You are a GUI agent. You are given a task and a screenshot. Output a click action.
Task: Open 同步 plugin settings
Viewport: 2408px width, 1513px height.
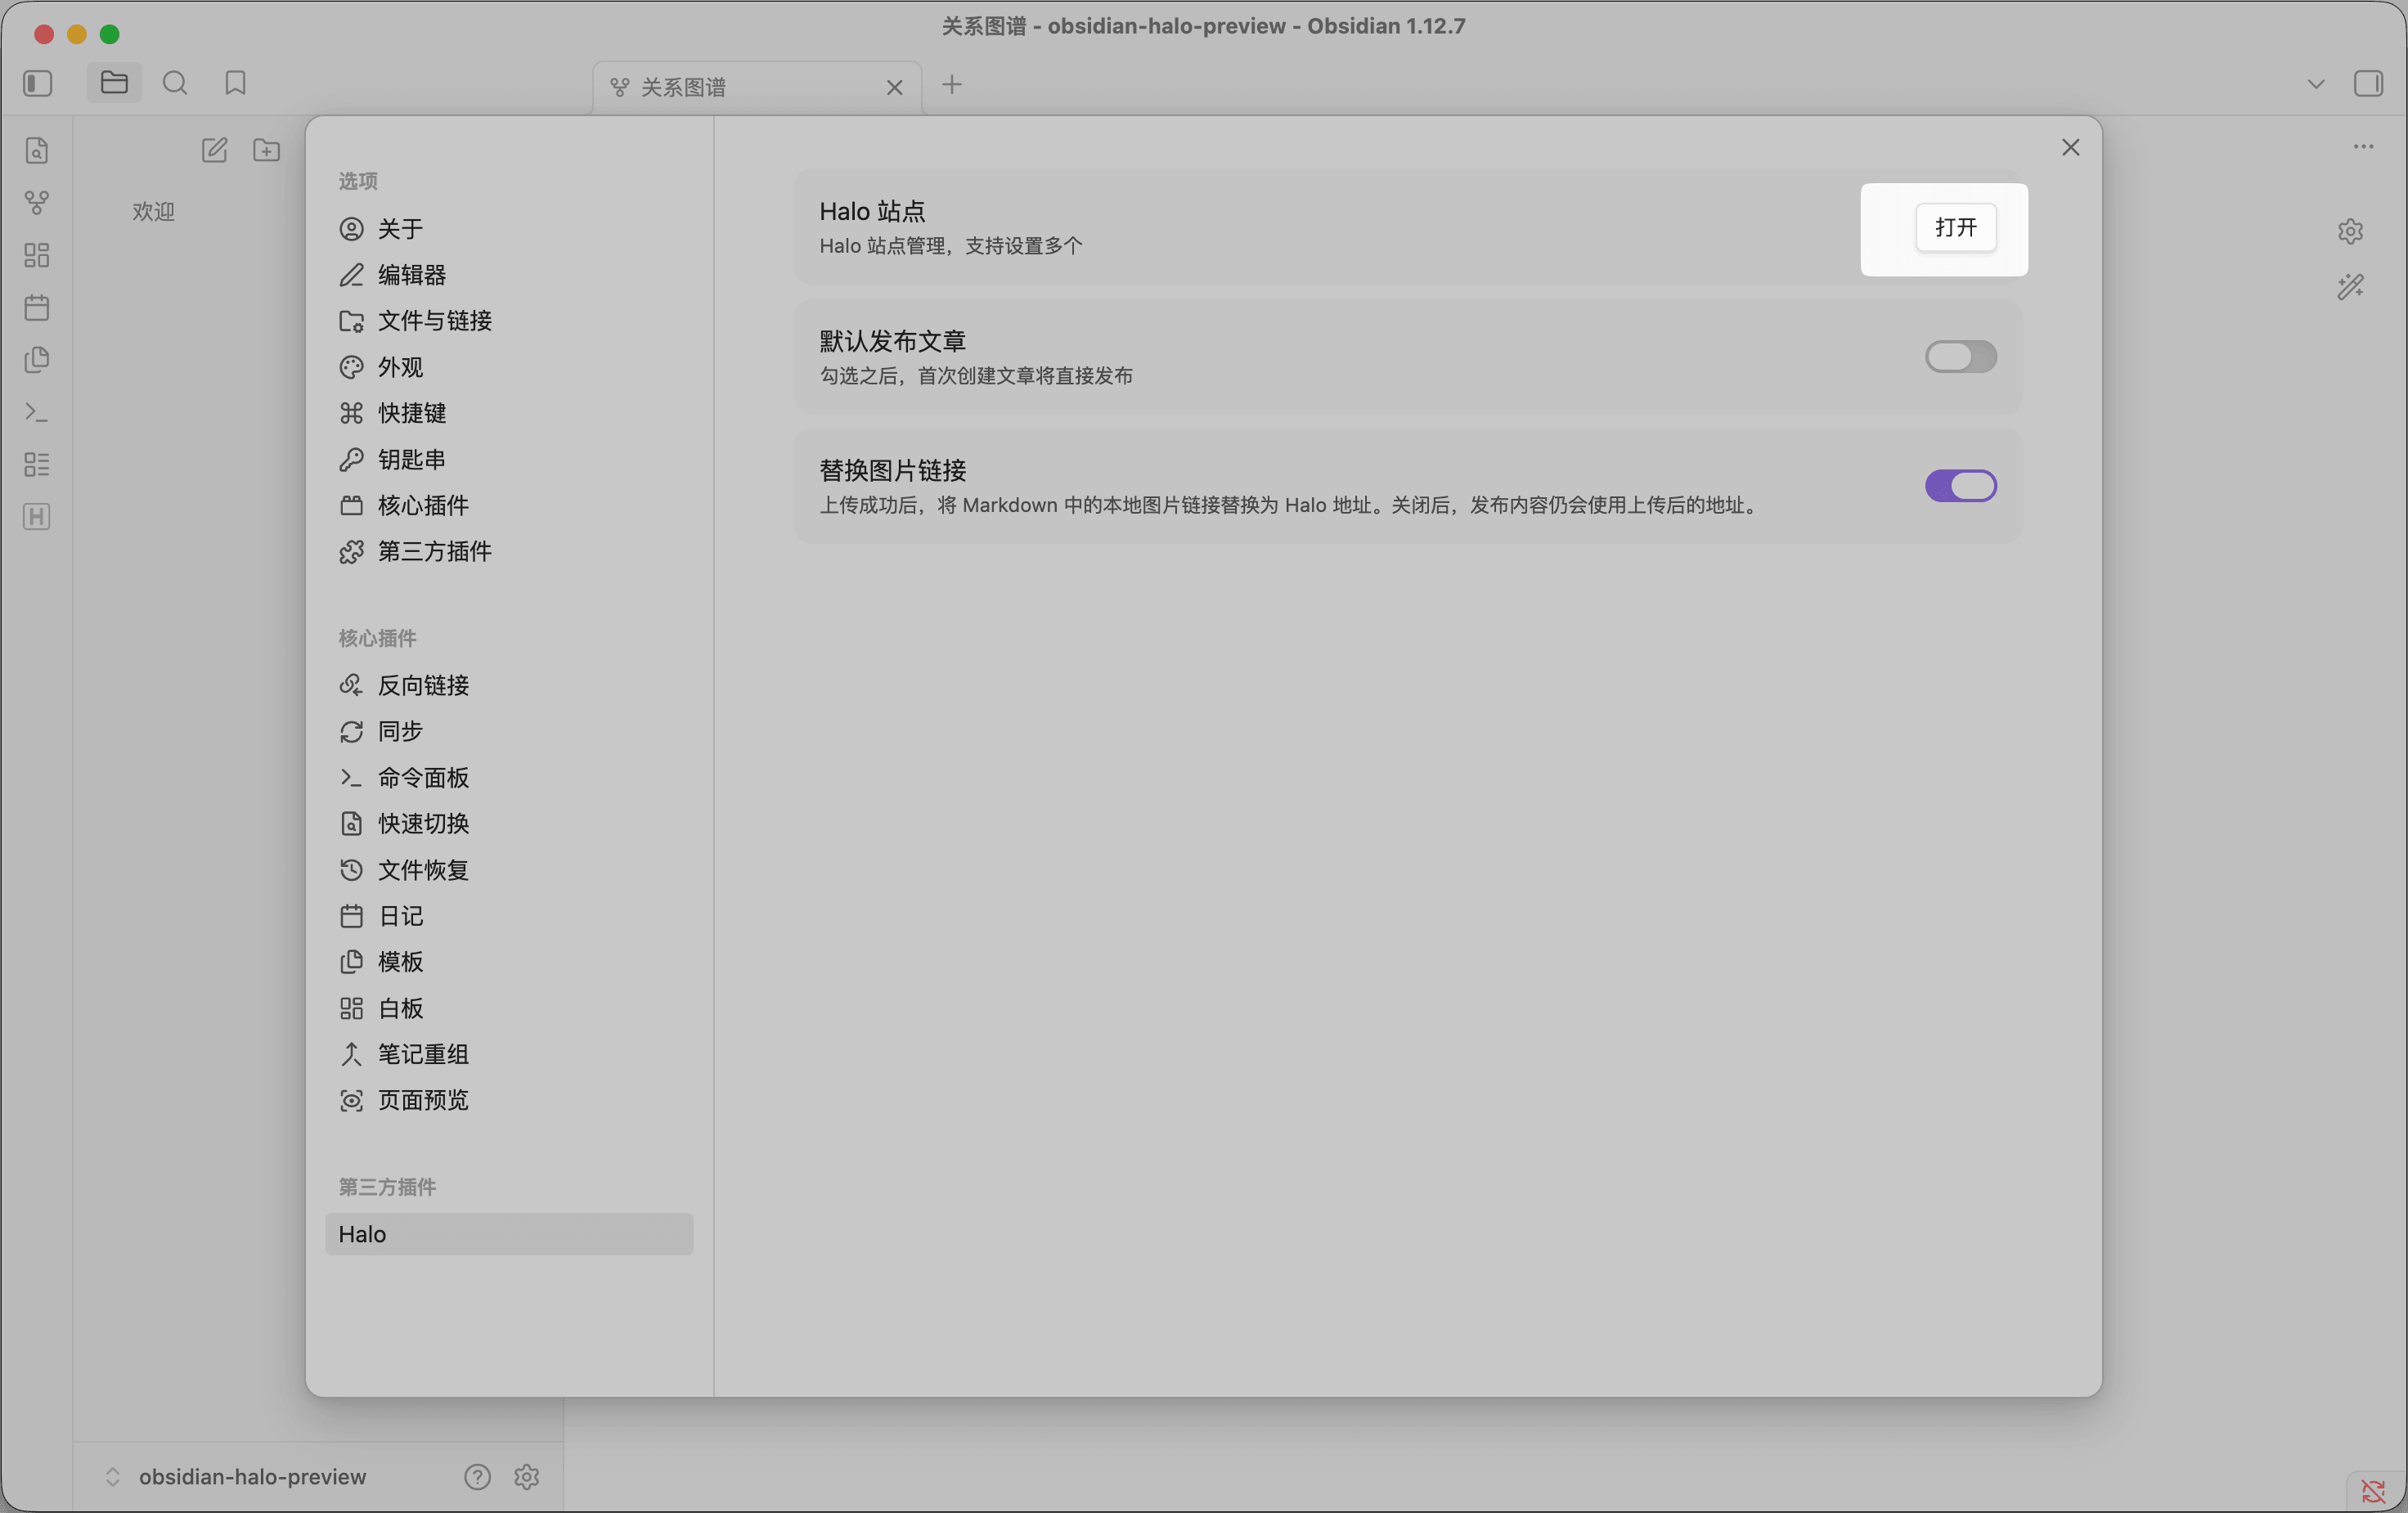coord(509,731)
